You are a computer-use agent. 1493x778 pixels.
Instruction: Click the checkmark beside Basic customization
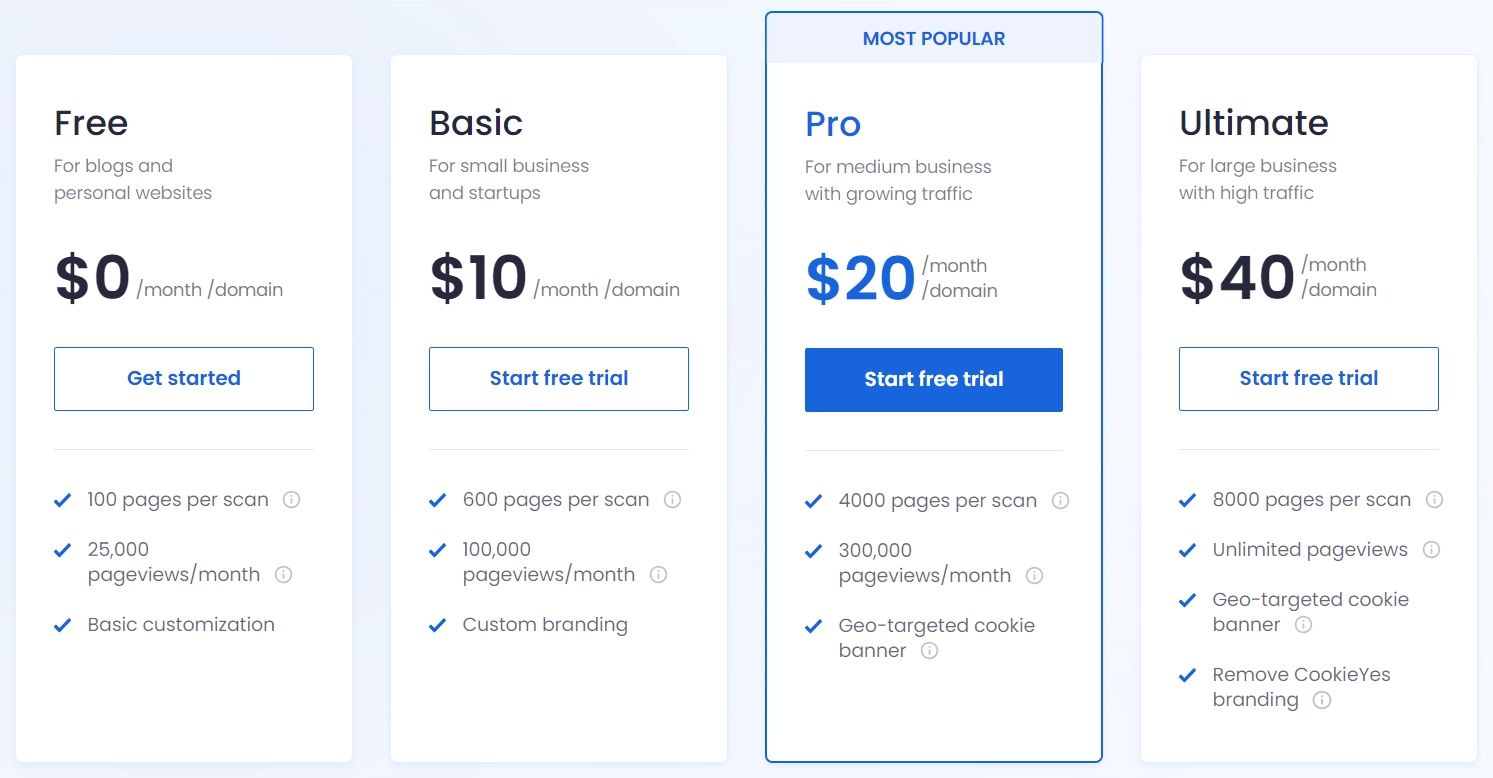[63, 624]
